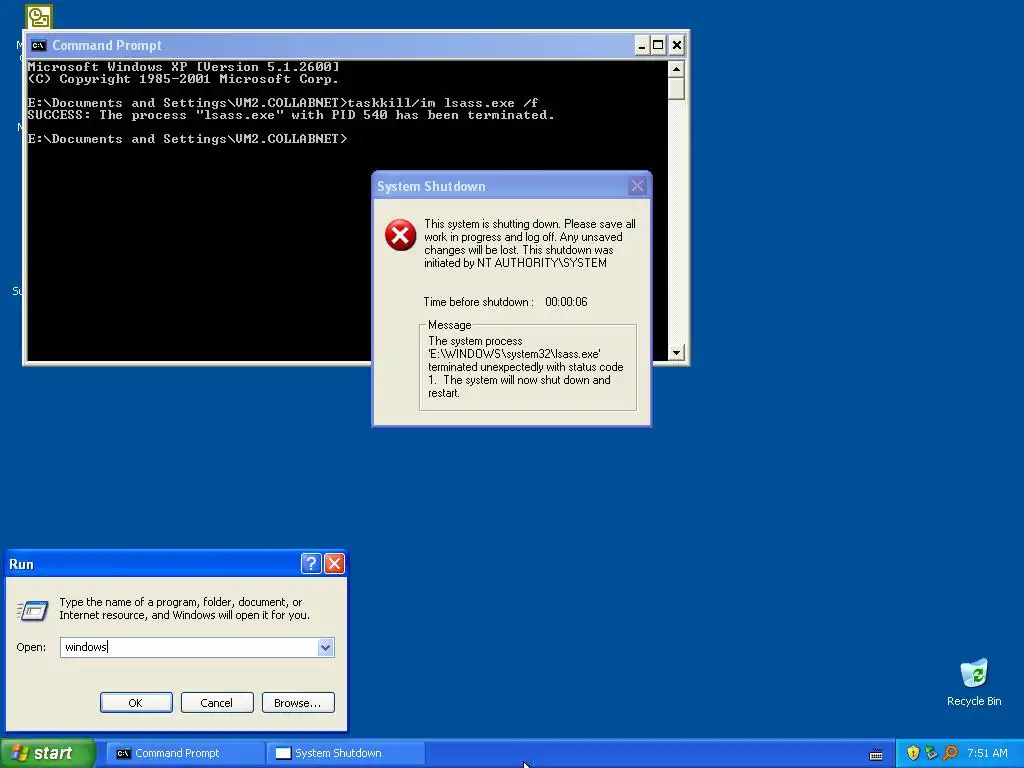The width and height of the screenshot is (1024, 768).
Task: Click OK in the Run dialog
Action: [136, 703]
